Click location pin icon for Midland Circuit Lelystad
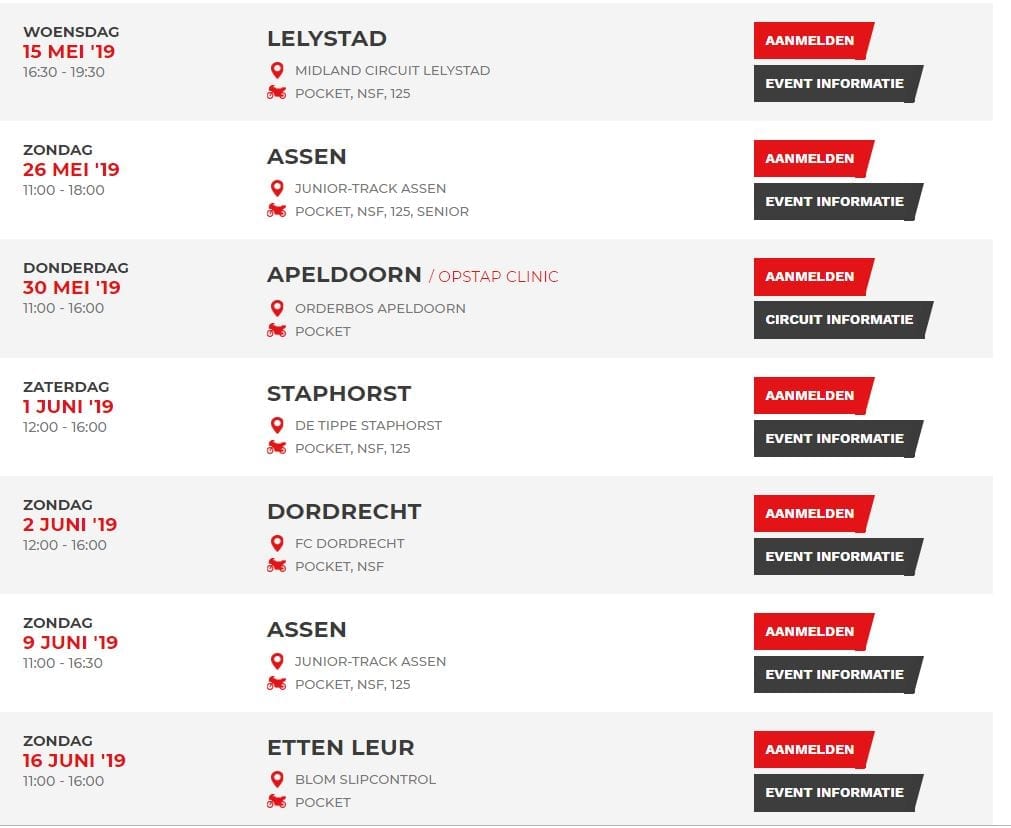The width and height of the screenshot is (1011, 828). point(277,70)
